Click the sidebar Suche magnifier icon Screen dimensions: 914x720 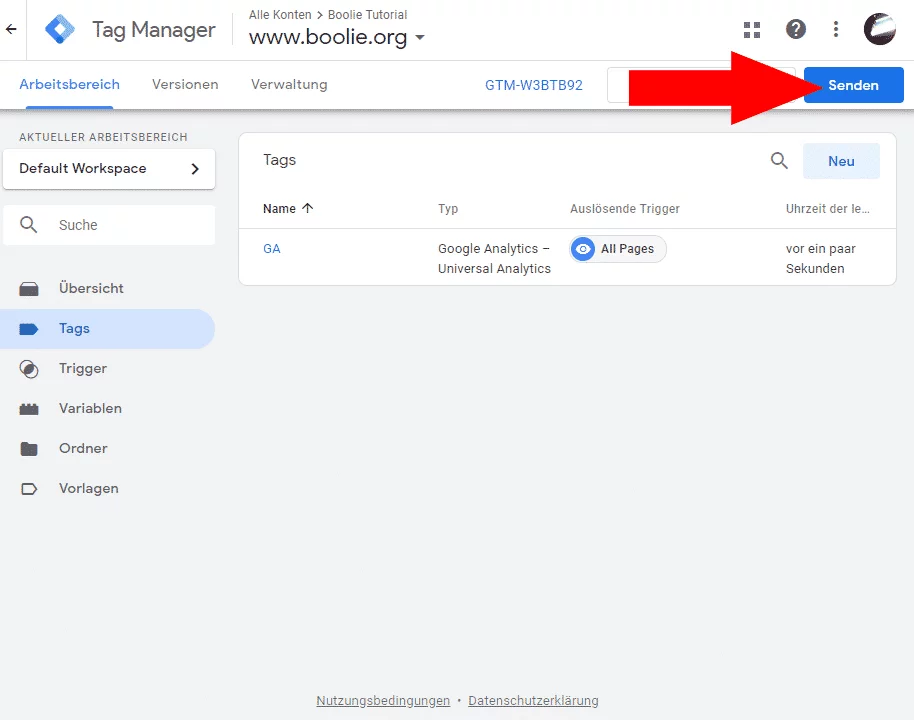pyautogui.click(x=29, y=224)
